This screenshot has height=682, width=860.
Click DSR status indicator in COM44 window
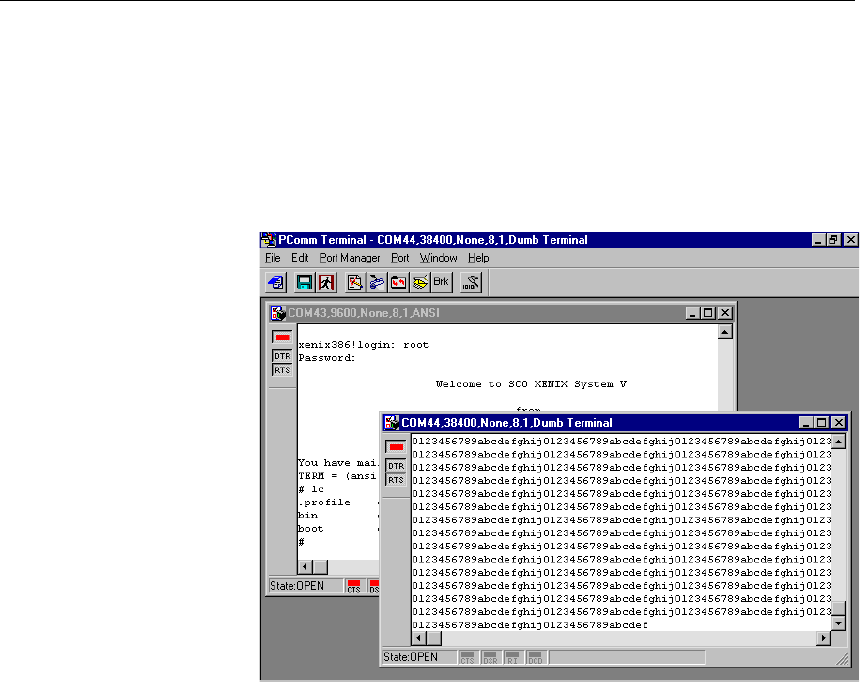coord(490,657)
